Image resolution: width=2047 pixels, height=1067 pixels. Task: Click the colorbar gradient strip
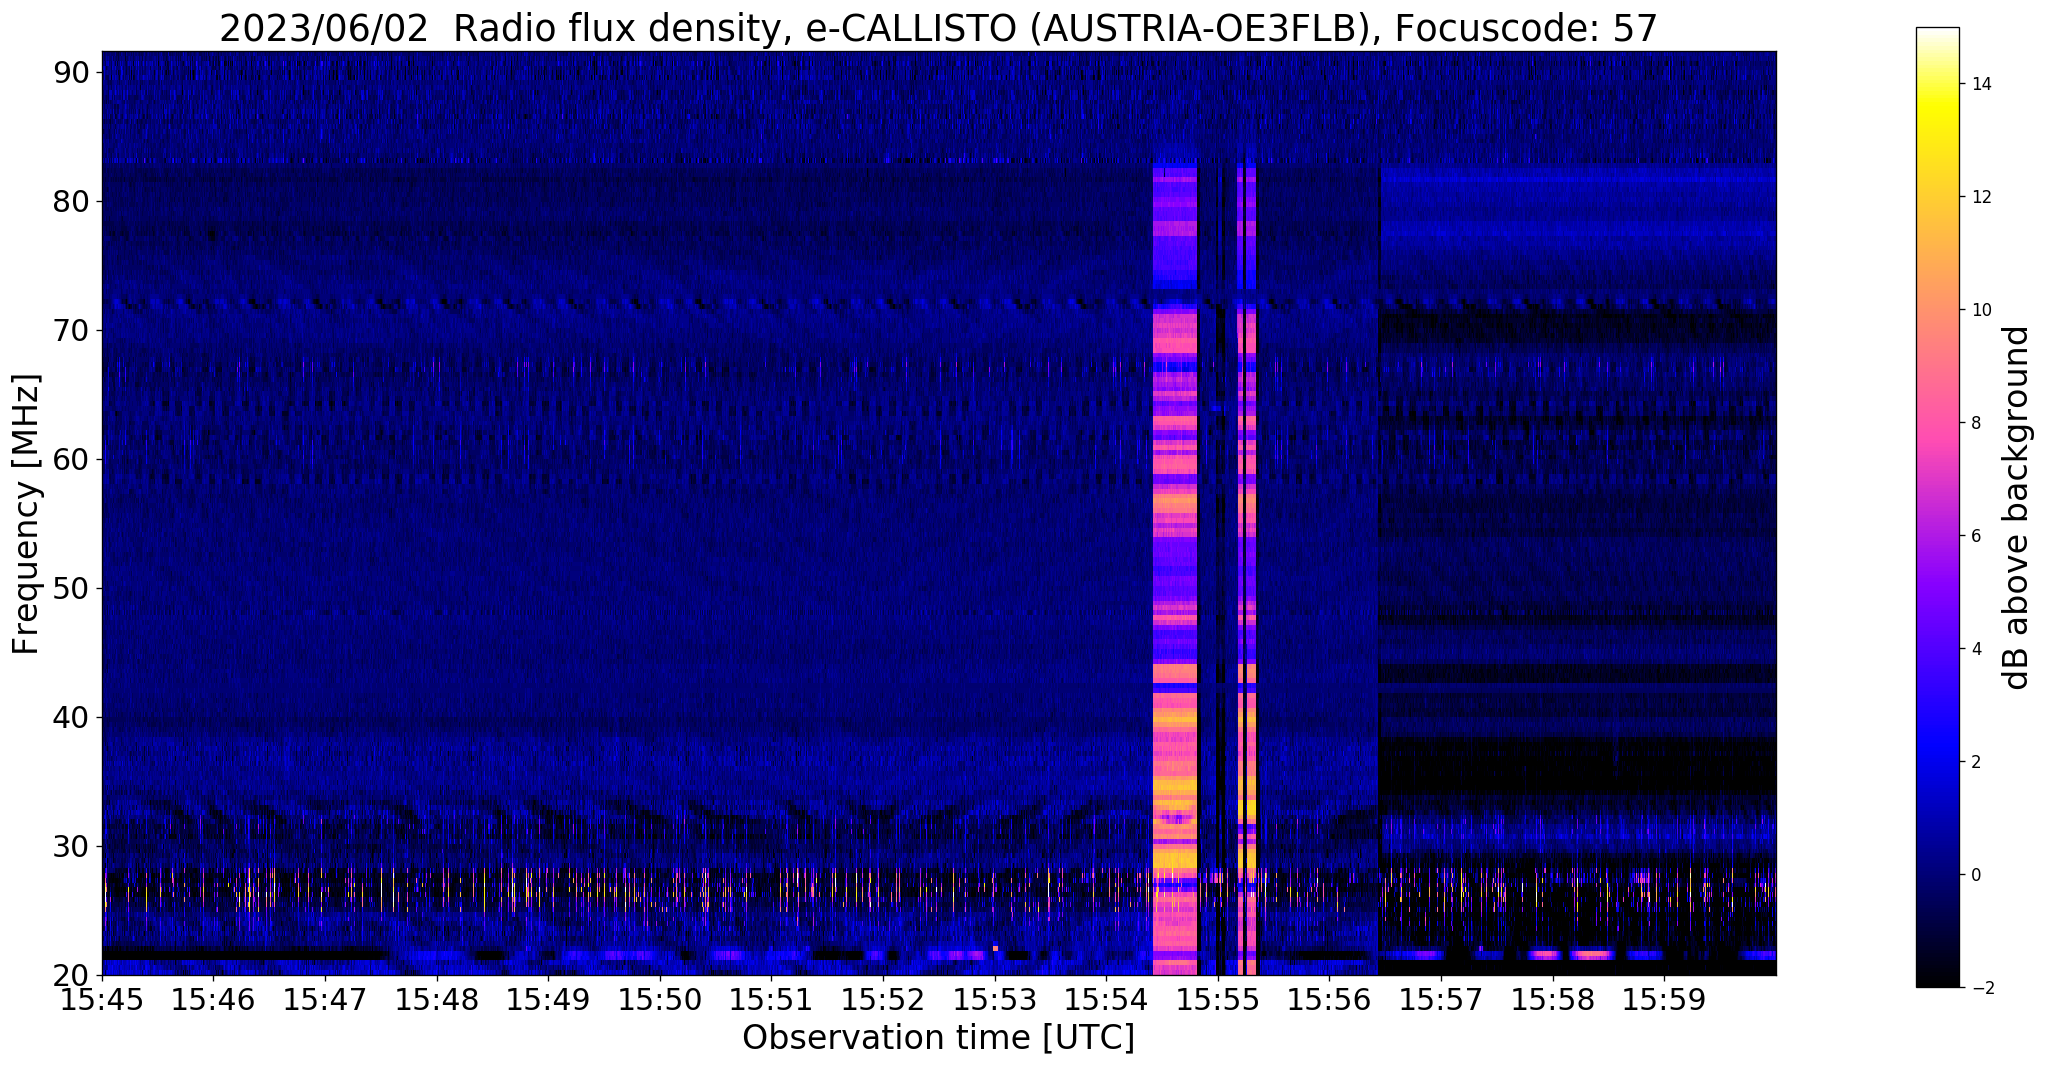click(x=1937, y=508)
